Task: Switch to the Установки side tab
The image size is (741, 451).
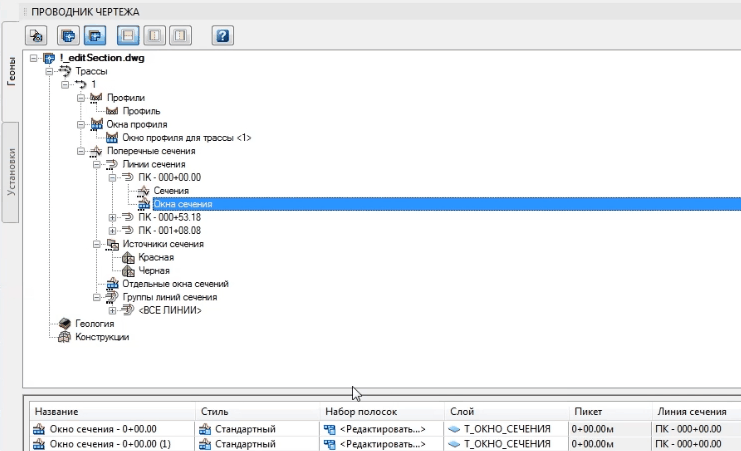Action: pyautogui.click(x=11, y=174)
